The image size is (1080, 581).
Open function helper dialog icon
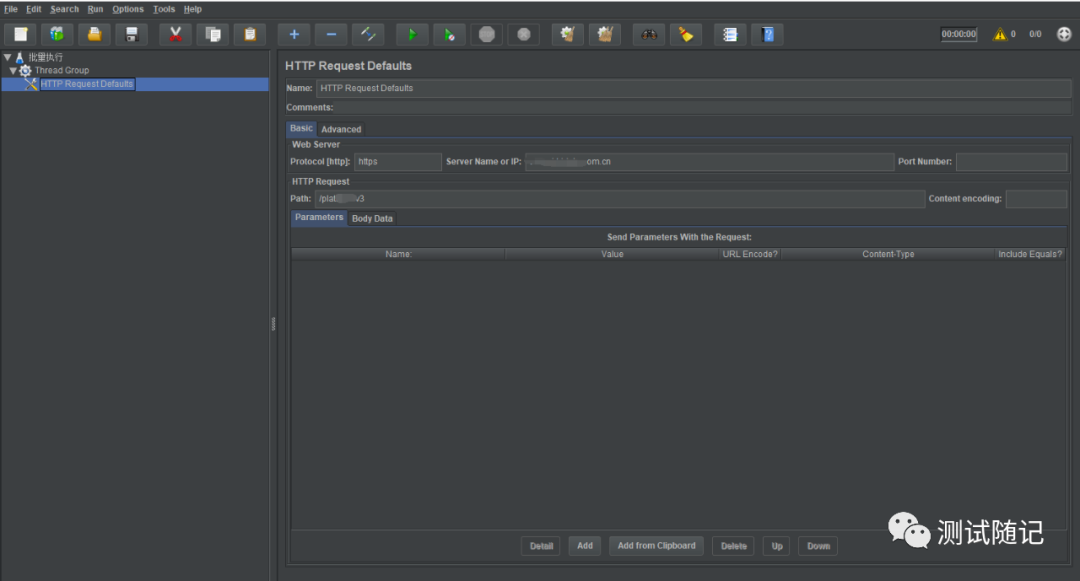click(x=731, y=34)
